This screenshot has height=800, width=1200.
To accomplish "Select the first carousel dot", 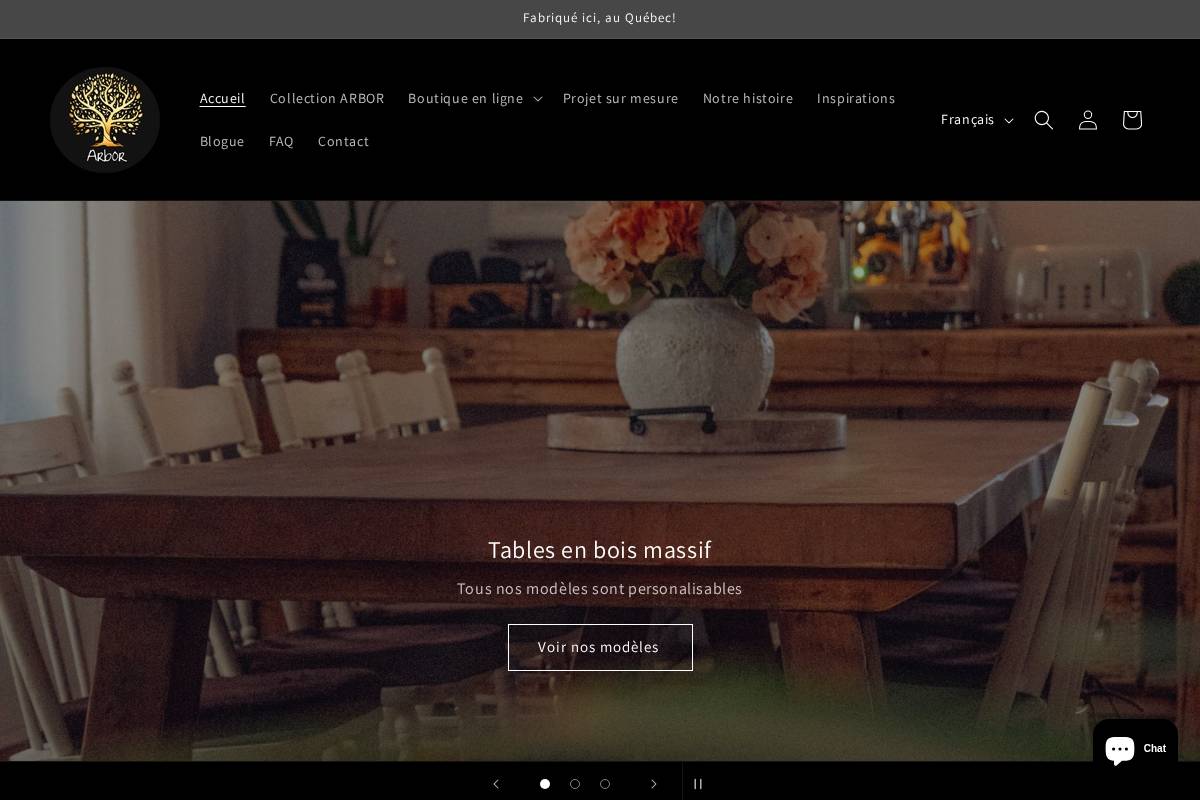I will click(545, 784).
